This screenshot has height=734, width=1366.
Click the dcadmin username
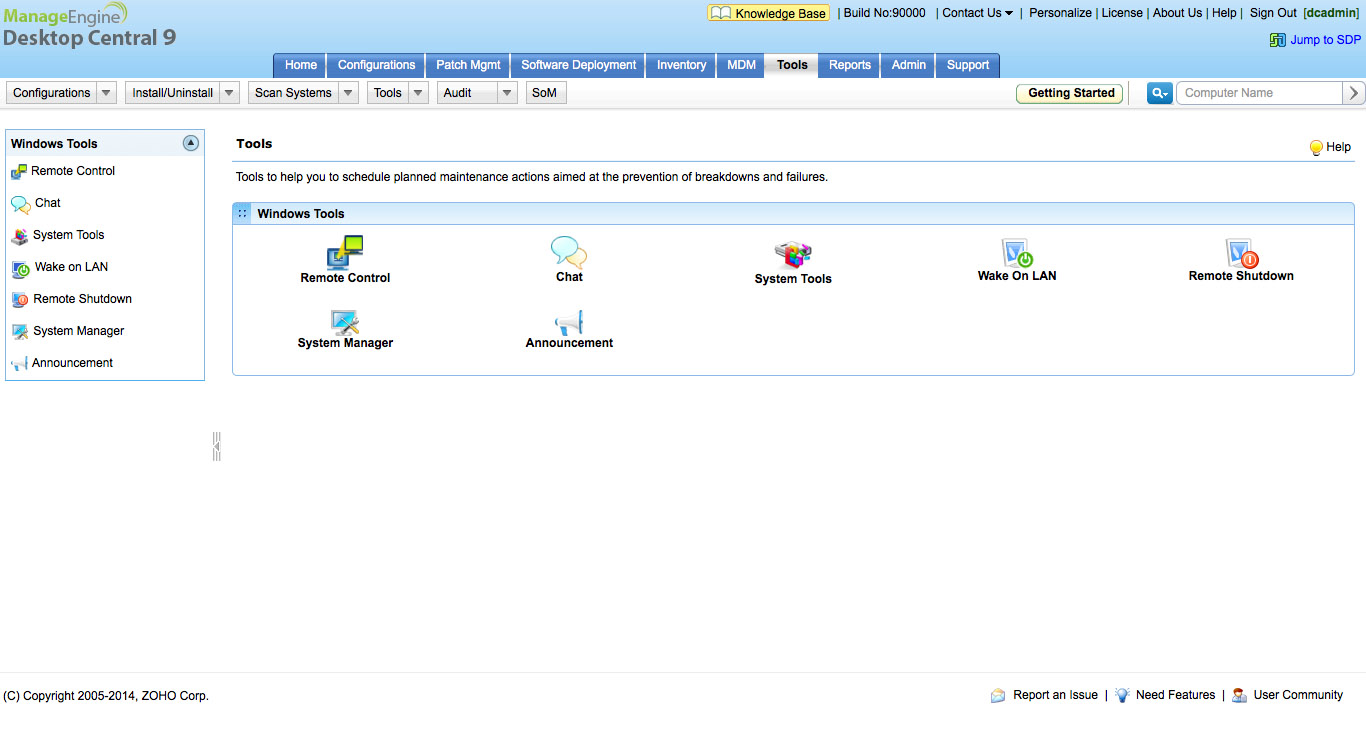point(1331,13)
